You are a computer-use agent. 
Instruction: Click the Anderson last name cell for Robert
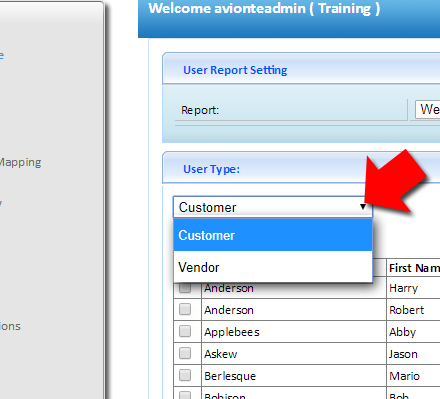click(x=229, y=310)
